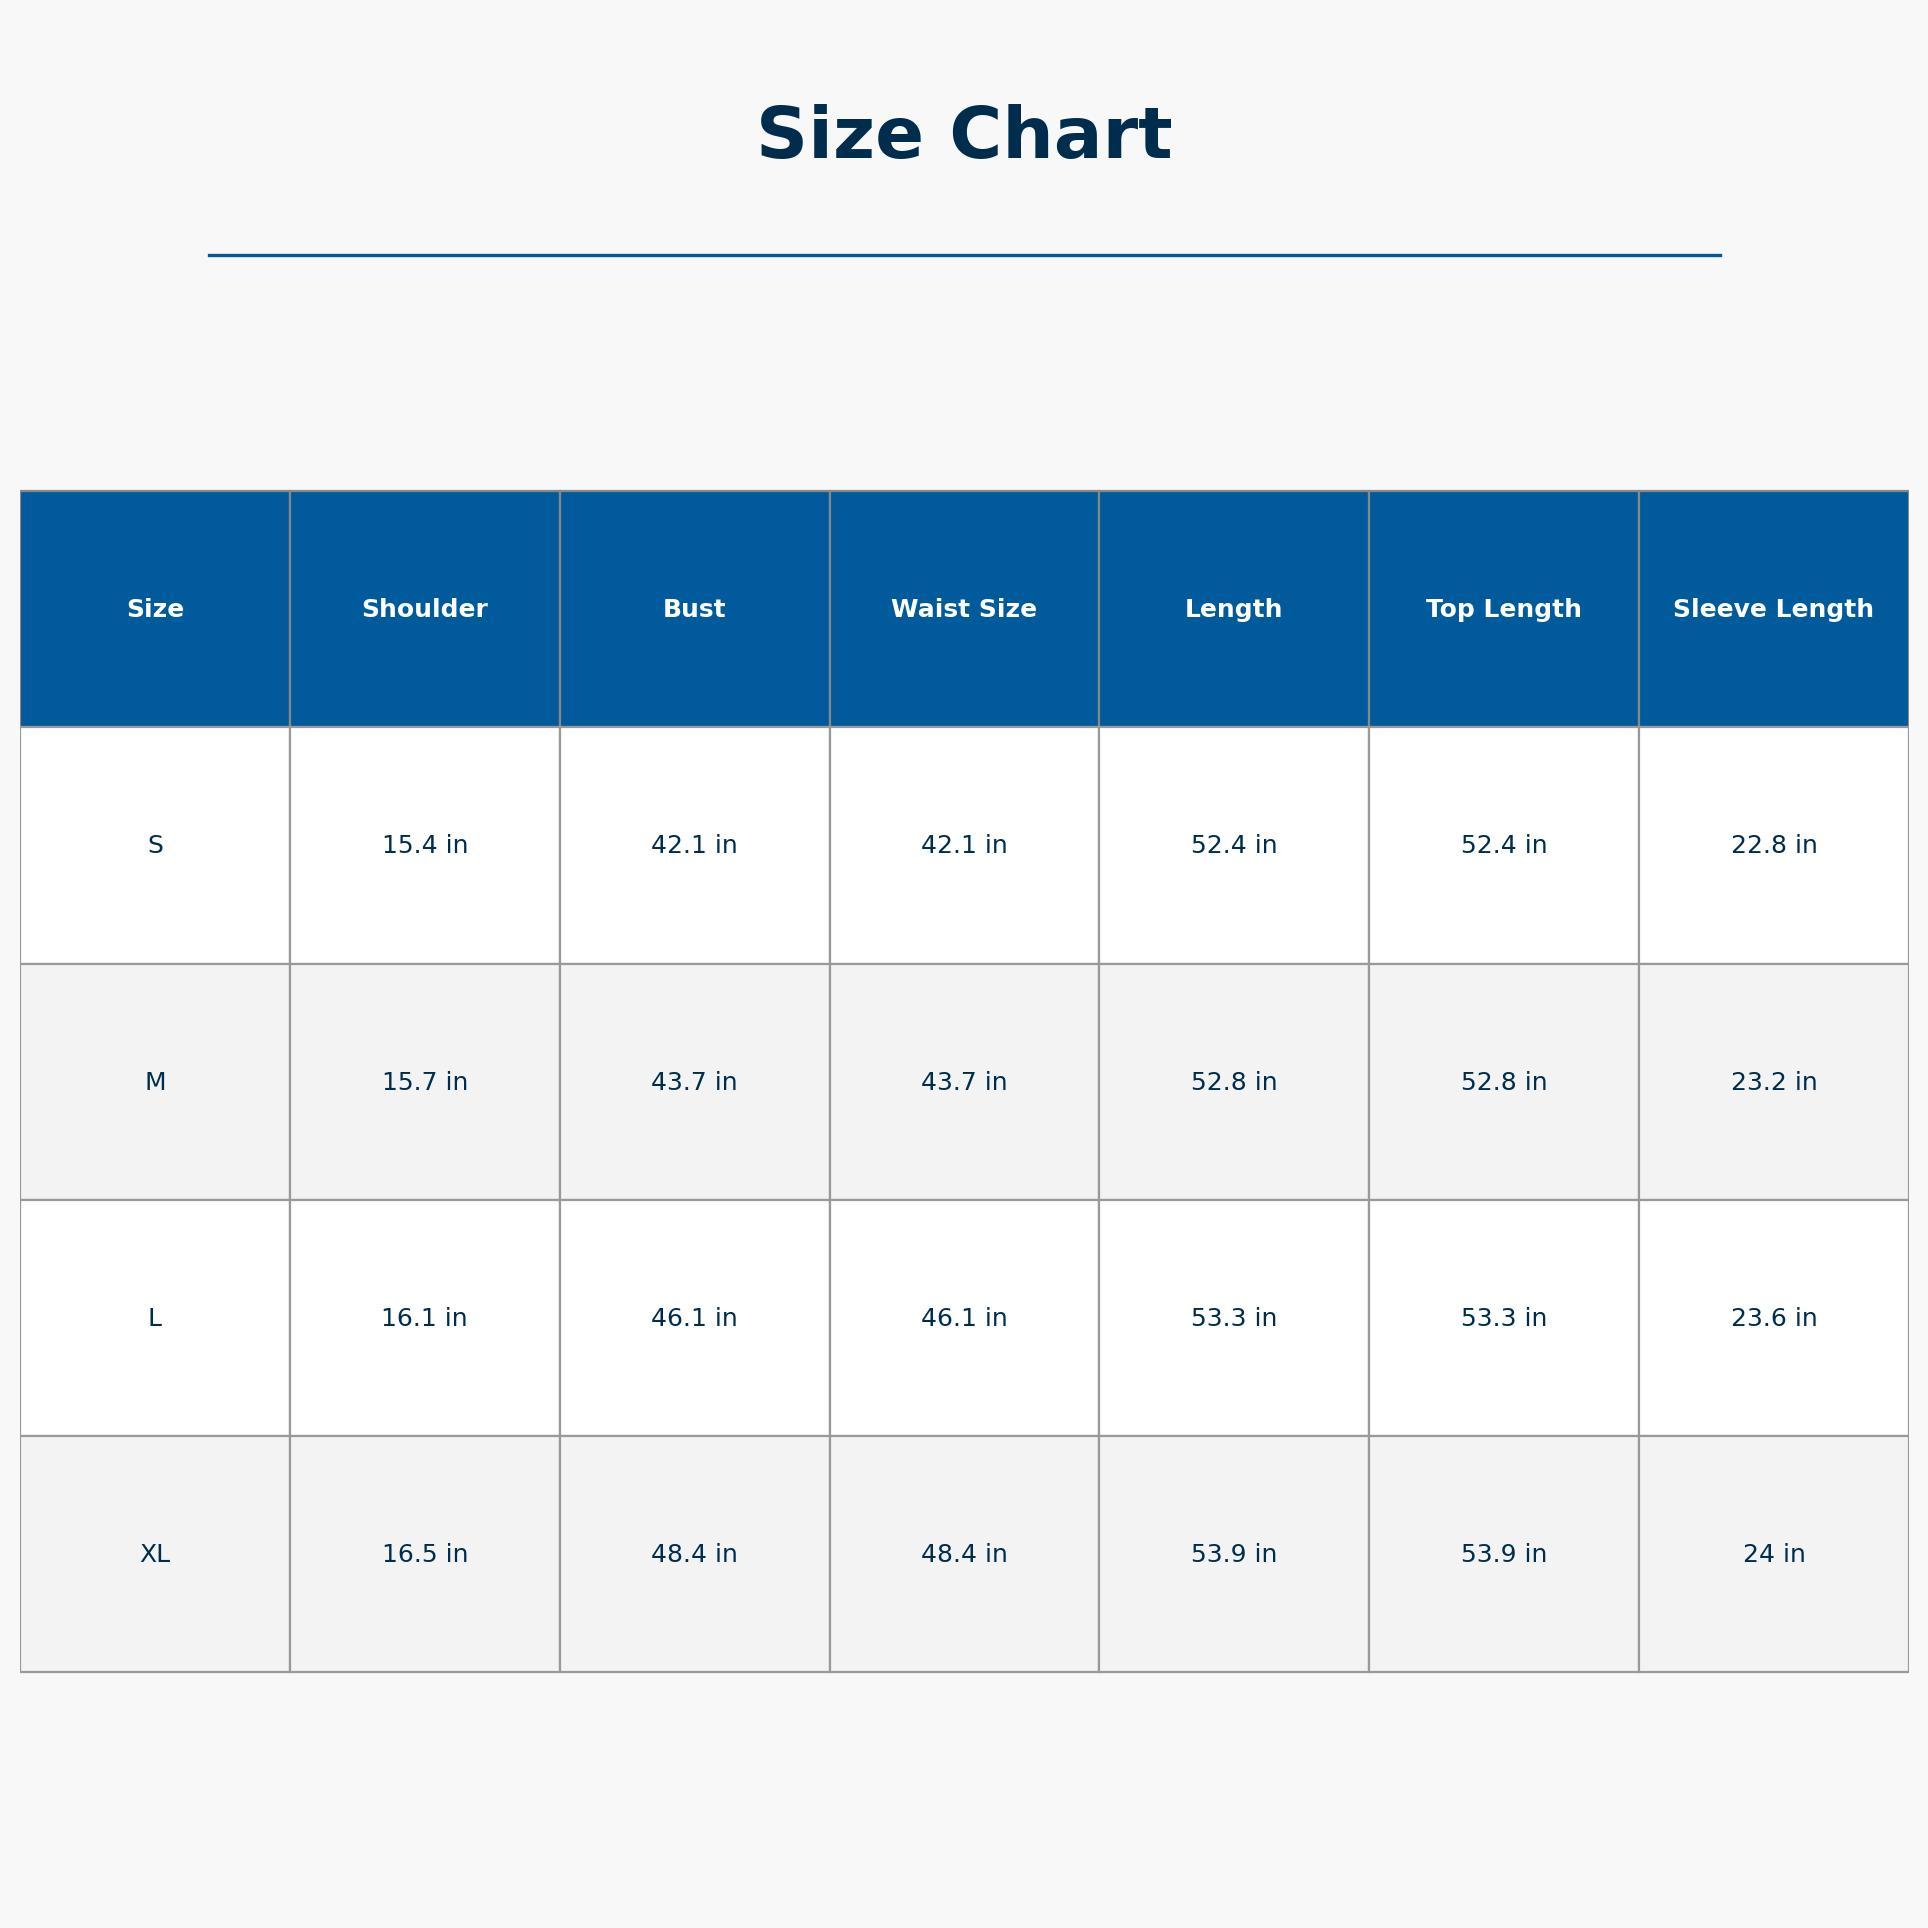Click the Shoulder column header

click(424, 609)
